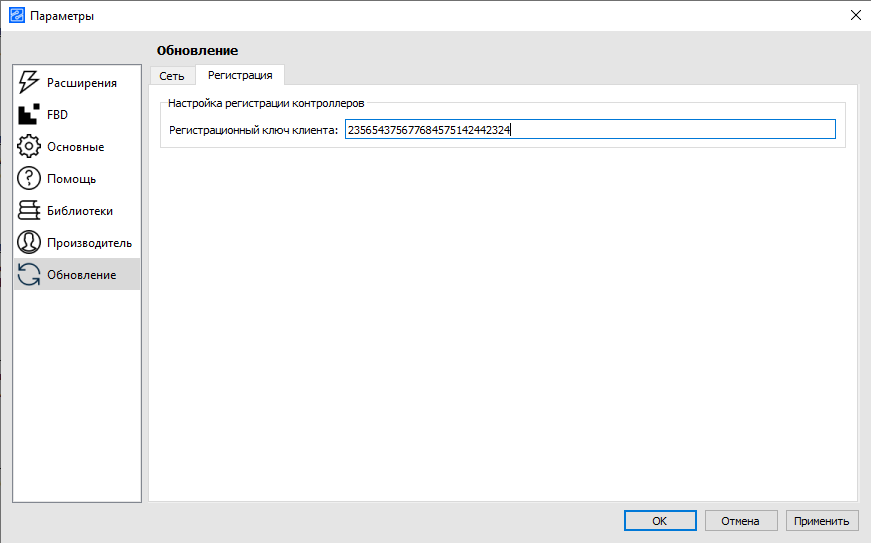Viewport: 871px width, 543px height.
Task: Switch to the Сеть tab
Action: click(x=172, y=76)
